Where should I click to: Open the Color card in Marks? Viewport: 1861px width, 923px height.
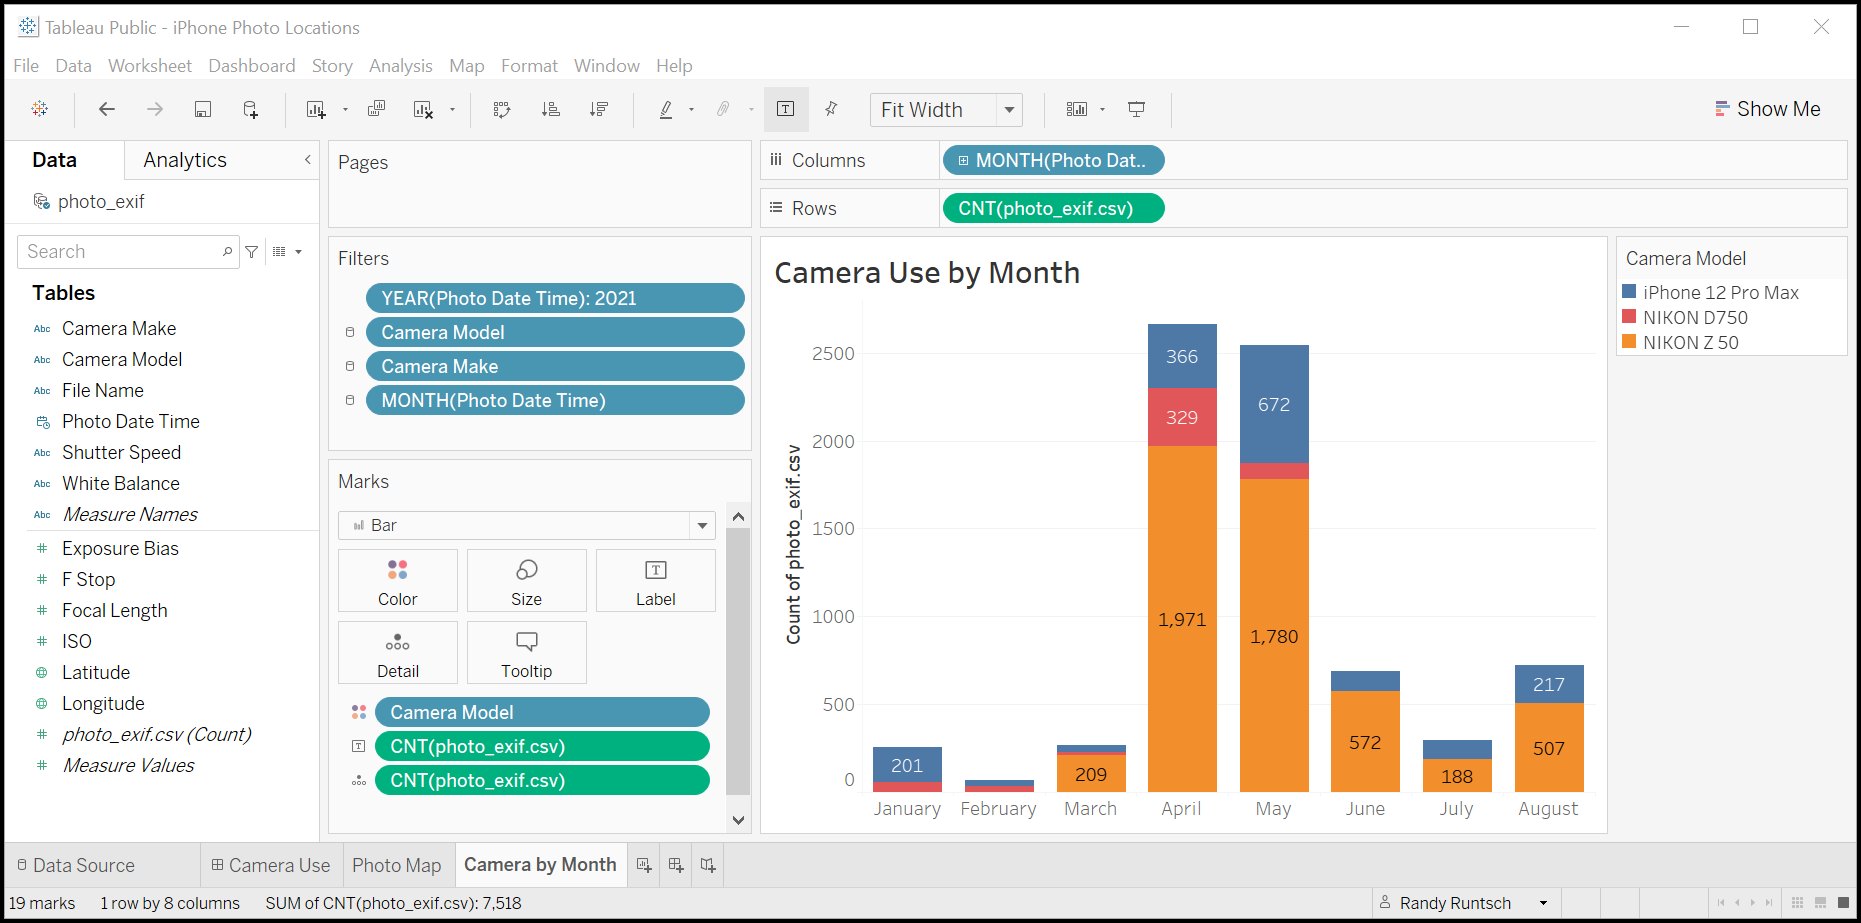point(397,581)
